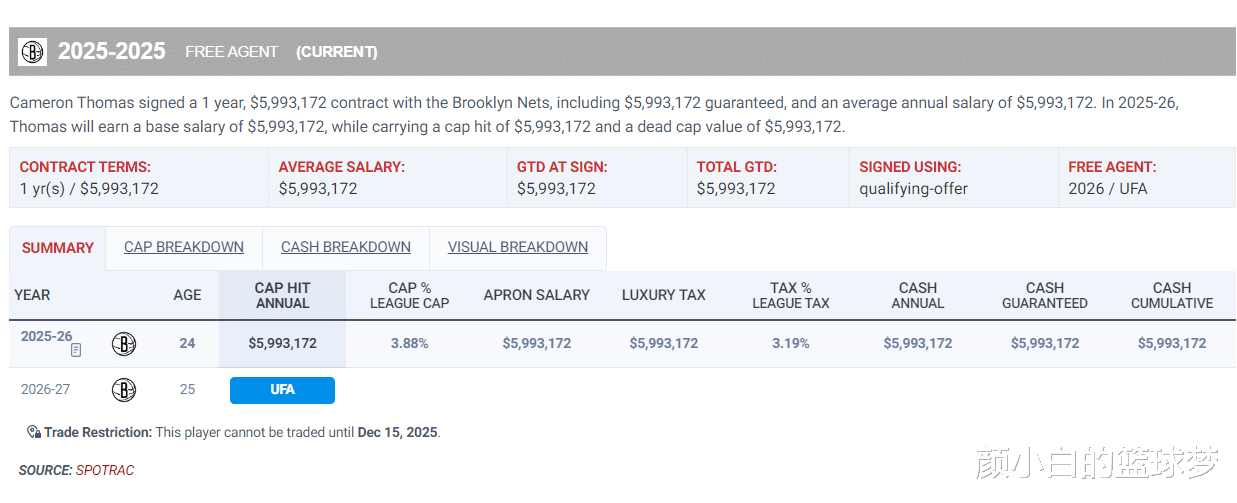1237x503 pixels.
Task: Open the Cash Breakdown tab
Action: coord(346,247)
